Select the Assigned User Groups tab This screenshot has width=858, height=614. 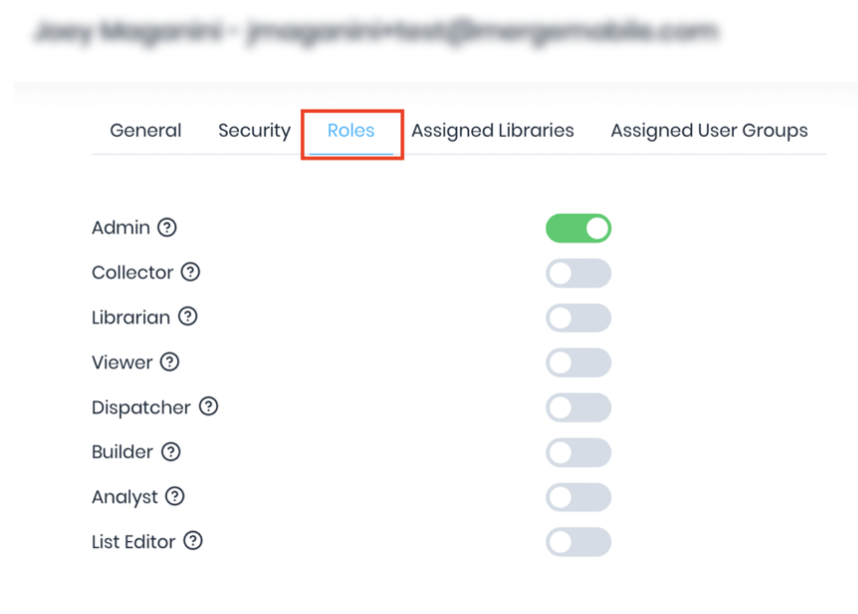point(709,131)
